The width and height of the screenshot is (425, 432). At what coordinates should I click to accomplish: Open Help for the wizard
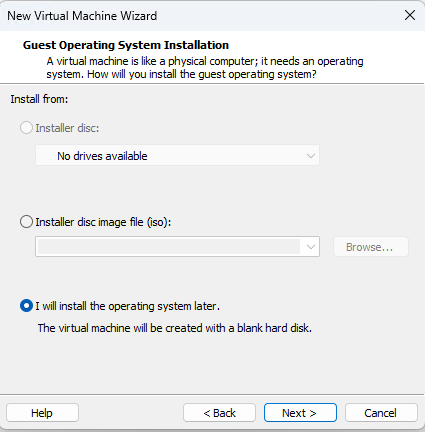pos(42,413)
